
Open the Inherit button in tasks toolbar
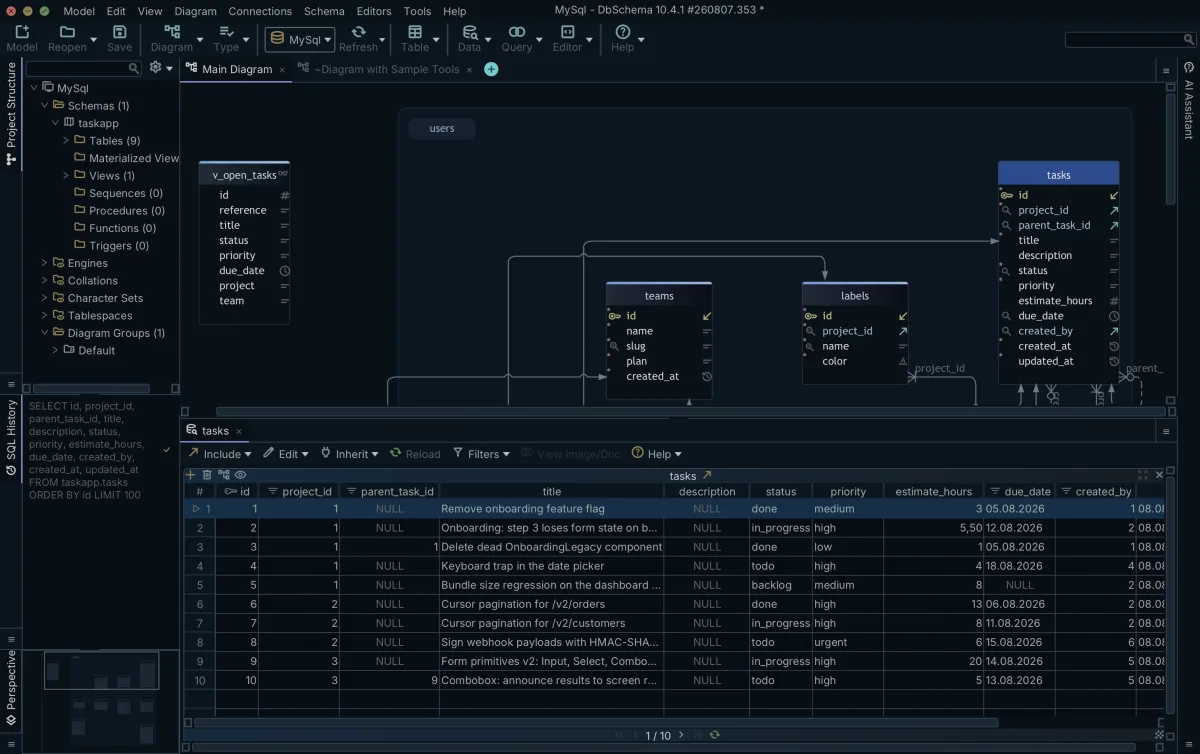[x=349, y=453]
